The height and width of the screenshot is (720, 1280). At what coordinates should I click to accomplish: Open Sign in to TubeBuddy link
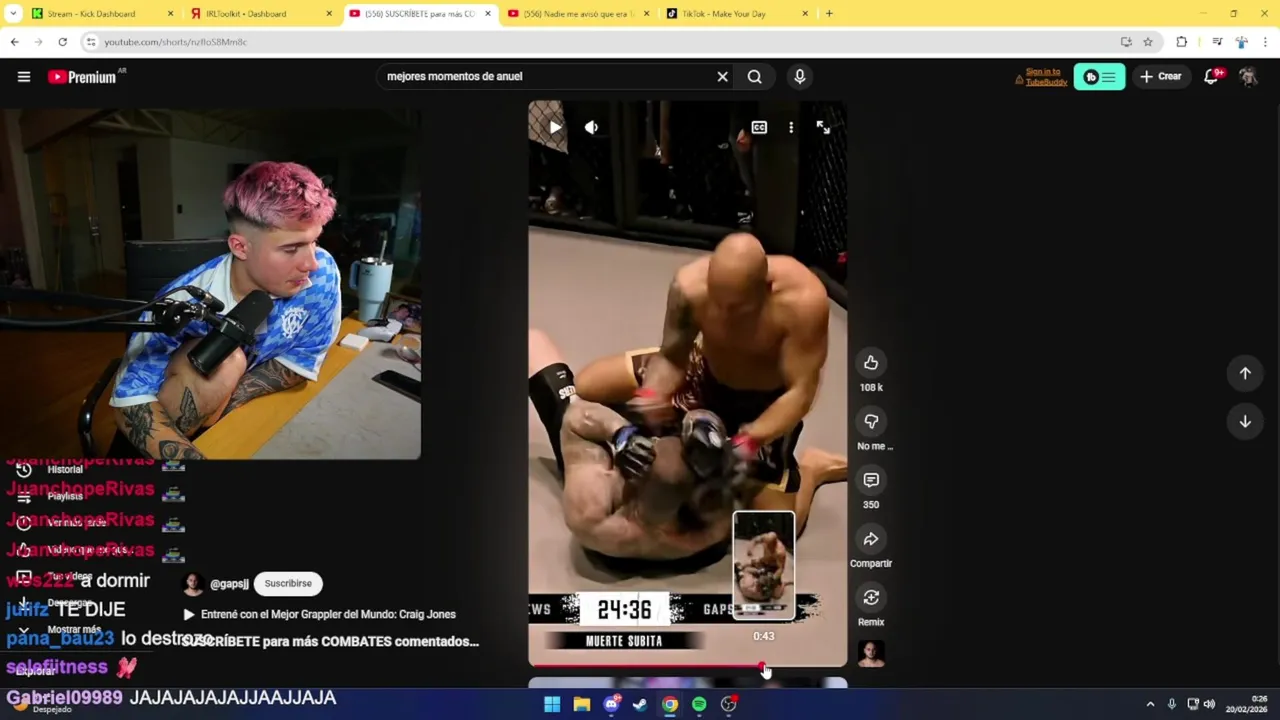pyautogui.click(x=1046, y=77)
